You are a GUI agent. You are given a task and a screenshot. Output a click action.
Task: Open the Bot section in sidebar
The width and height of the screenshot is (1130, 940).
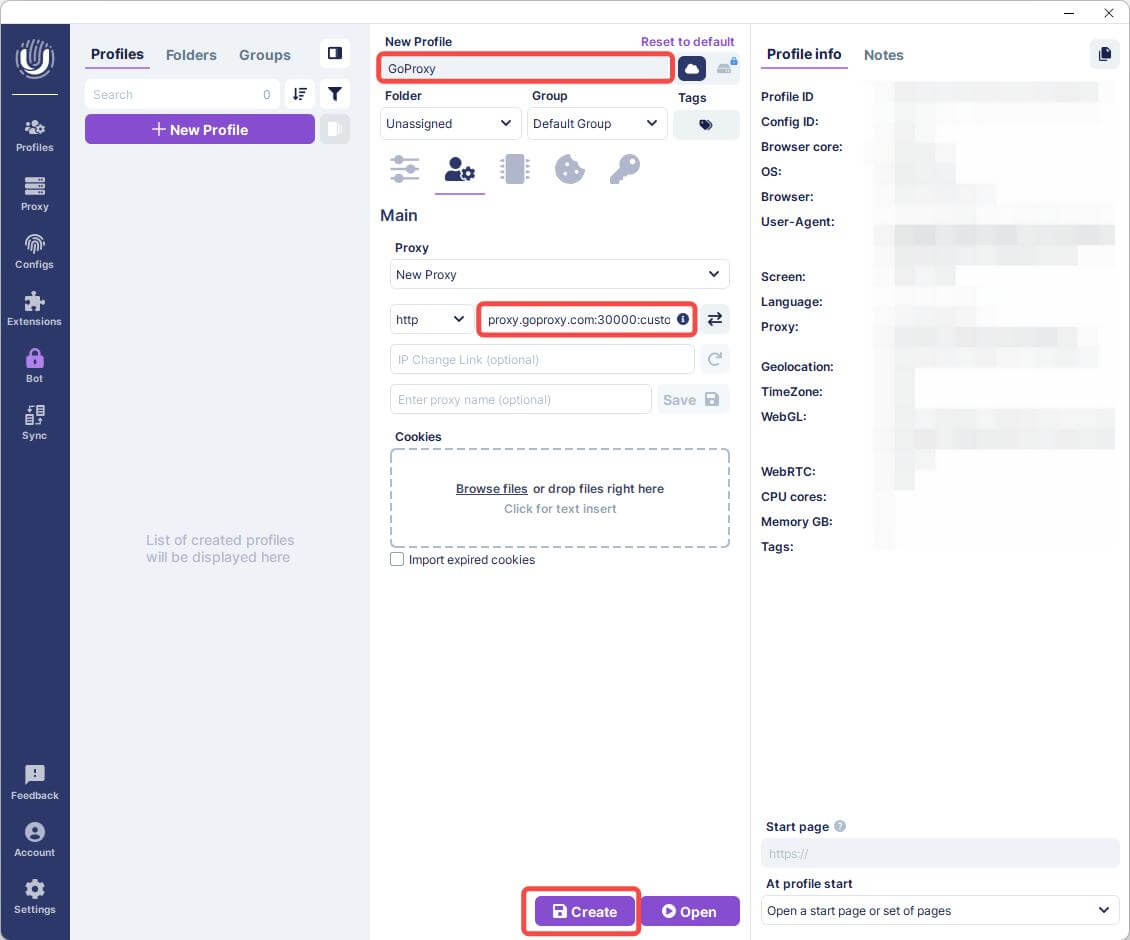(34, 363)
